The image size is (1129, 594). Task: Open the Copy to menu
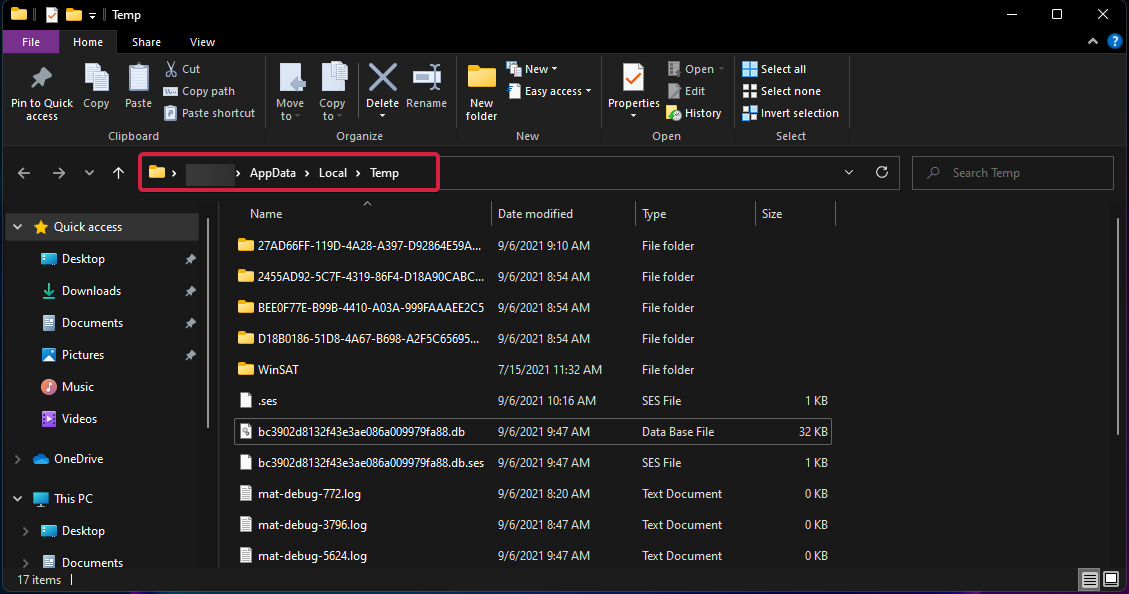click(332, 92)
